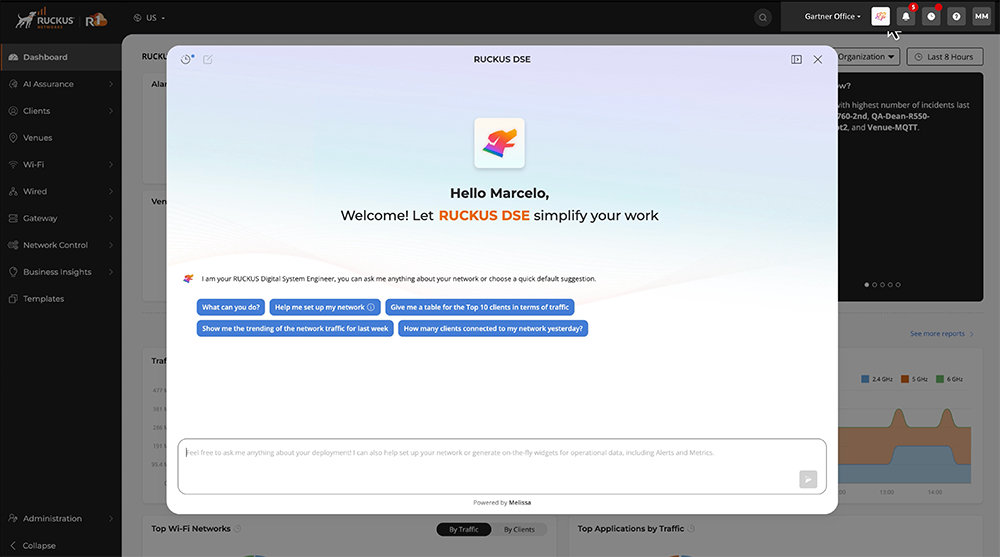This screenshot has width=1000, height=557.
Task: Click the R1 cloud logo
Action: click(96, 20)
